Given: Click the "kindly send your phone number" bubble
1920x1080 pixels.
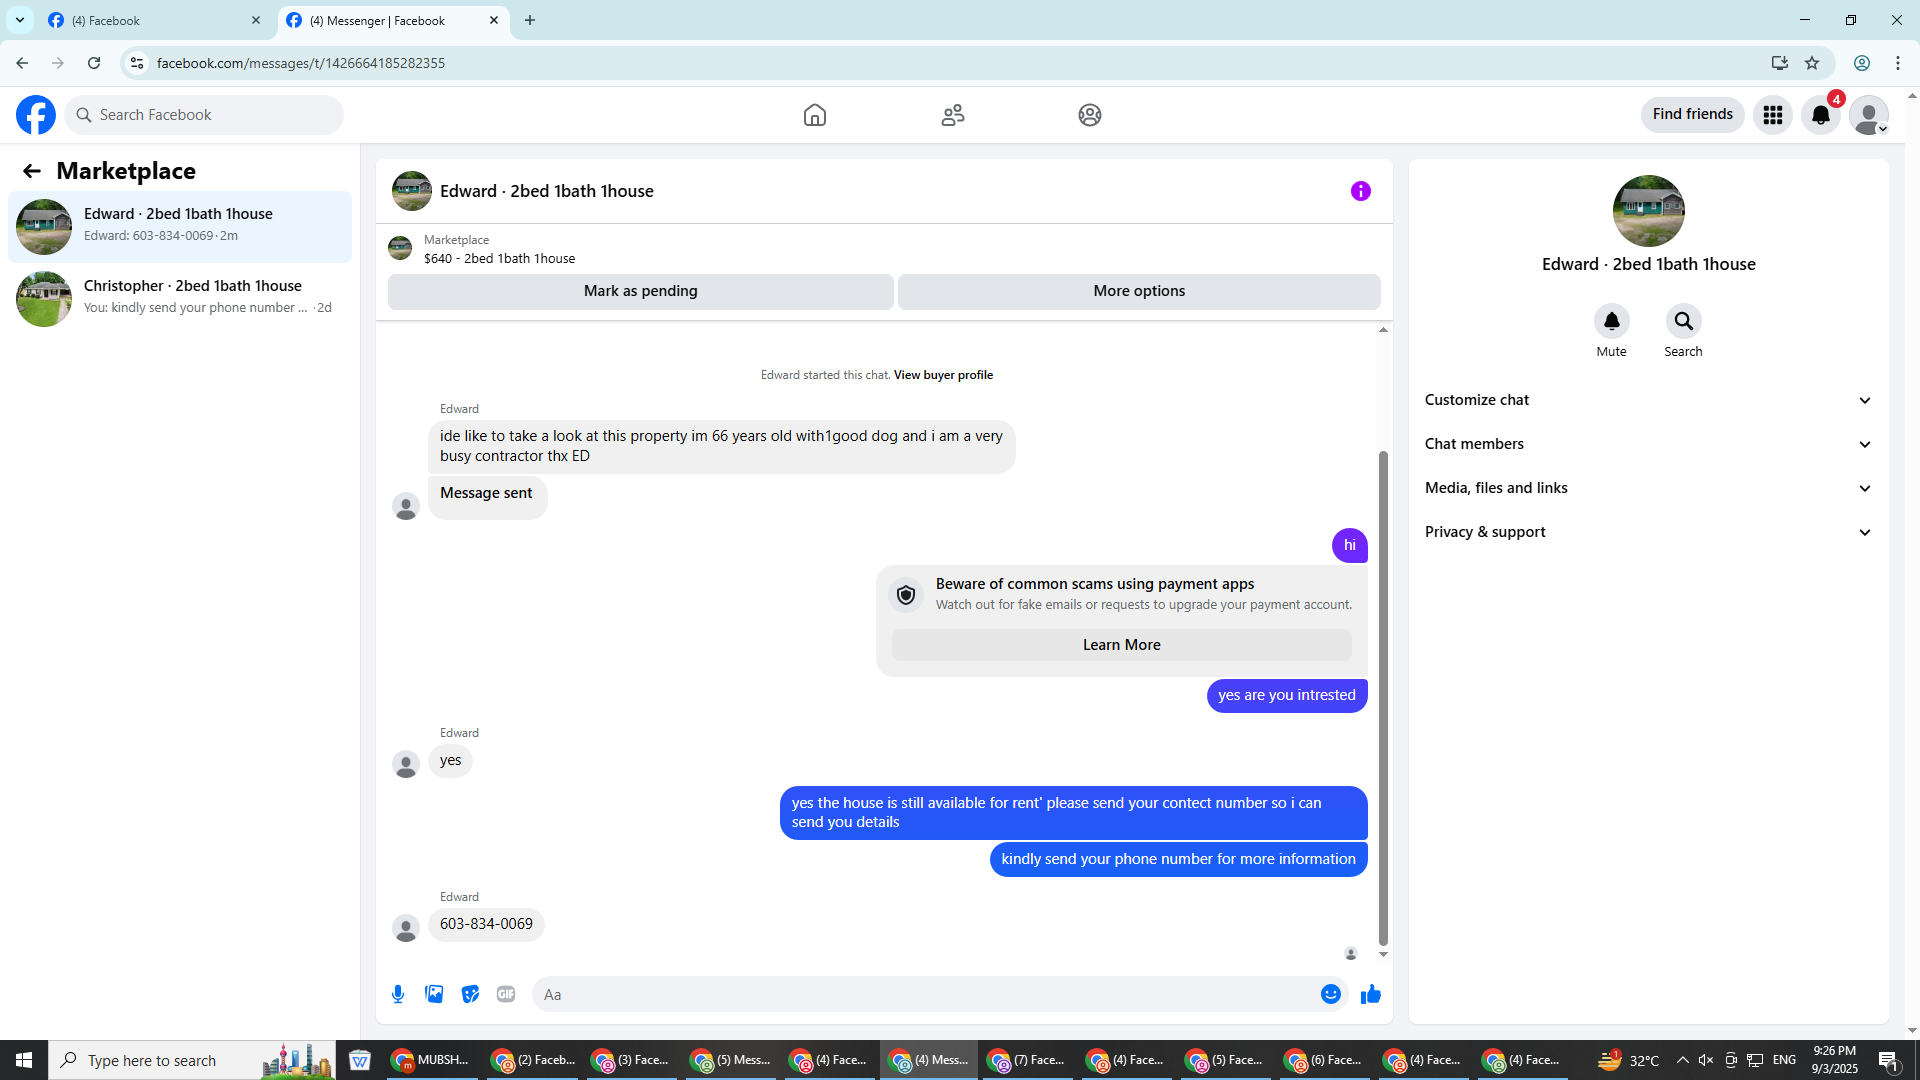Looking at the screenshot, I should coord(1179,859).
